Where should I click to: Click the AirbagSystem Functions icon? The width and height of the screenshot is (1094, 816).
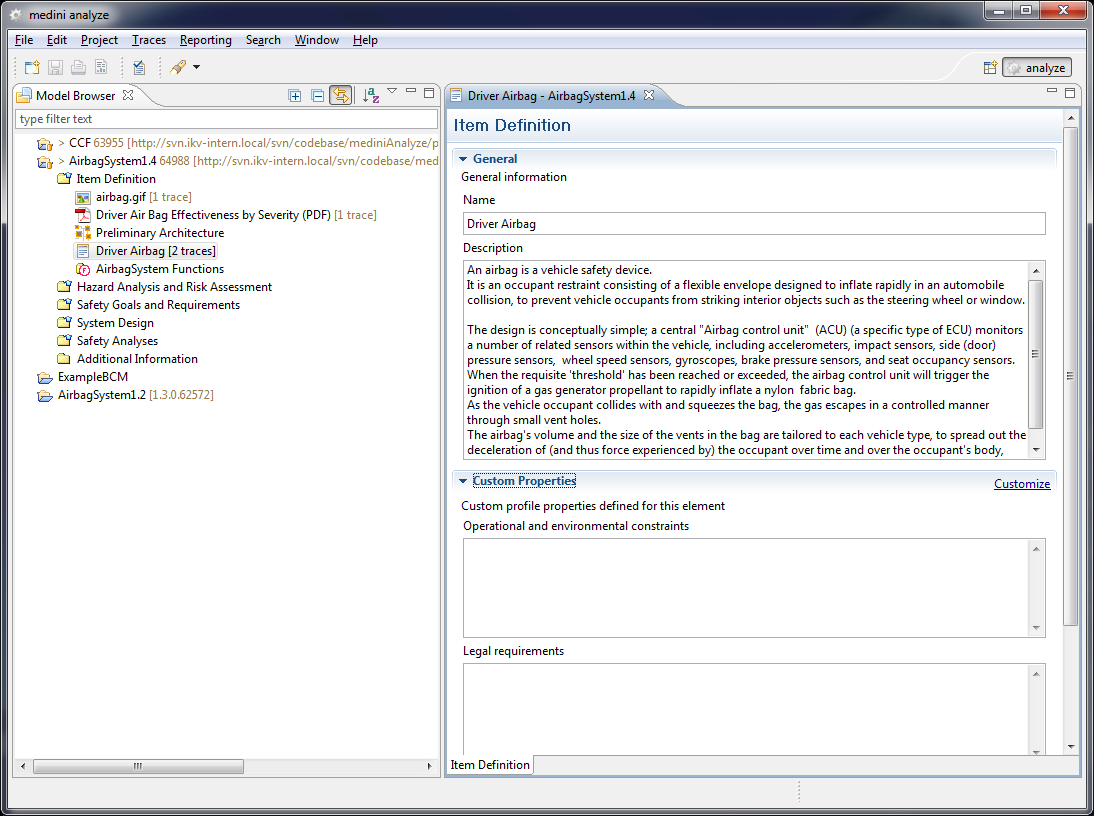(83, 269)
